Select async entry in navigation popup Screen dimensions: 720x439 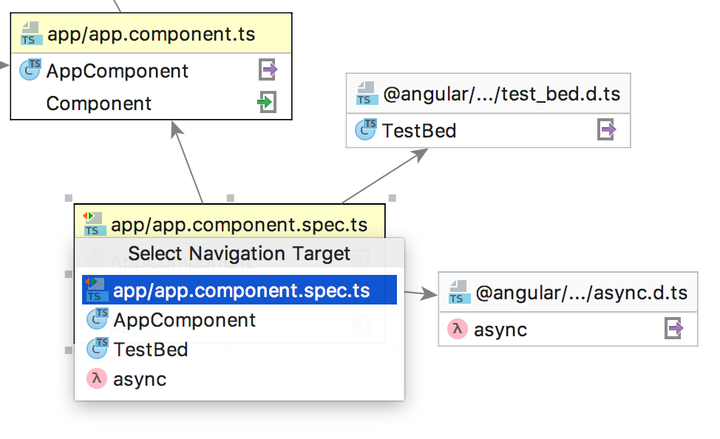[x=140, y=379]
